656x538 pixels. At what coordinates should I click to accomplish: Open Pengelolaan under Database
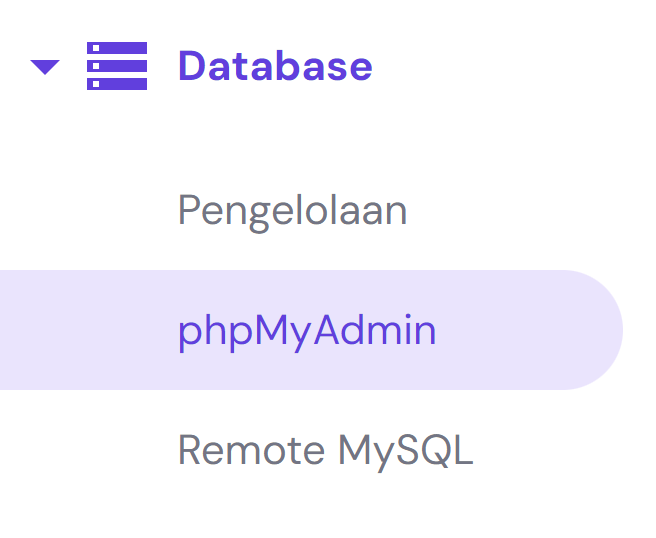(x=292, y=211)
